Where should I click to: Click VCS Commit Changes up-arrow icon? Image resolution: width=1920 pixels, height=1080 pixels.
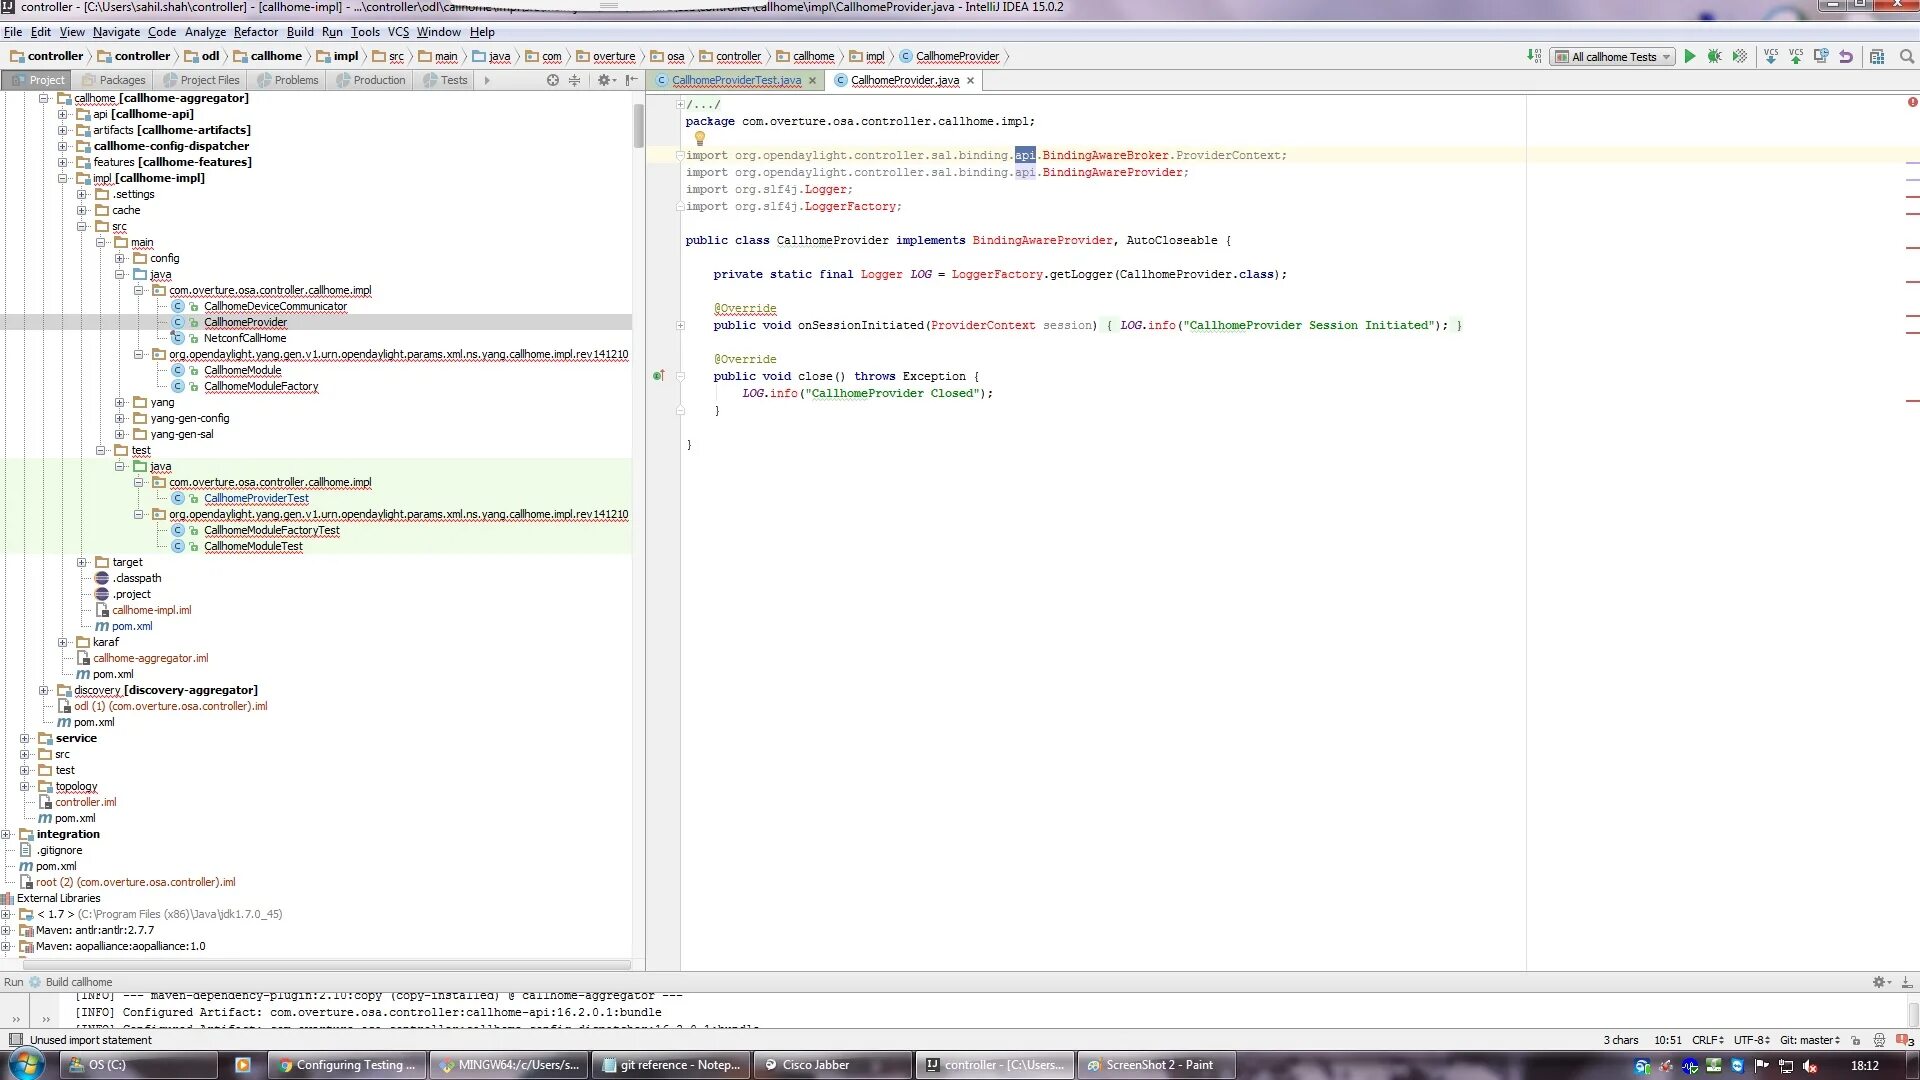[x=1796, y=57]
